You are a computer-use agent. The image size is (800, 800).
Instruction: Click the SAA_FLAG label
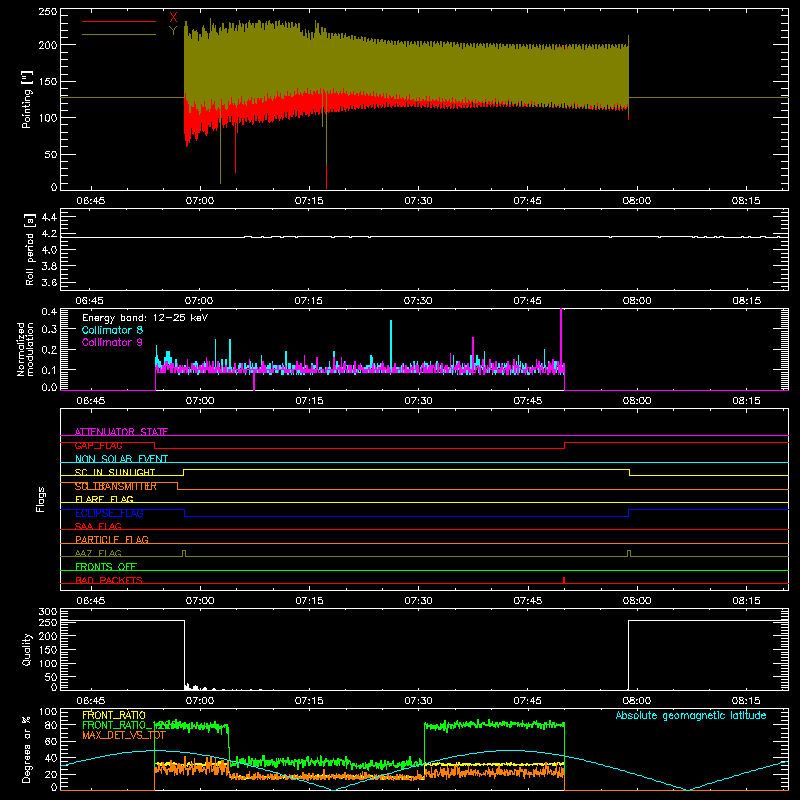(98, 526)
